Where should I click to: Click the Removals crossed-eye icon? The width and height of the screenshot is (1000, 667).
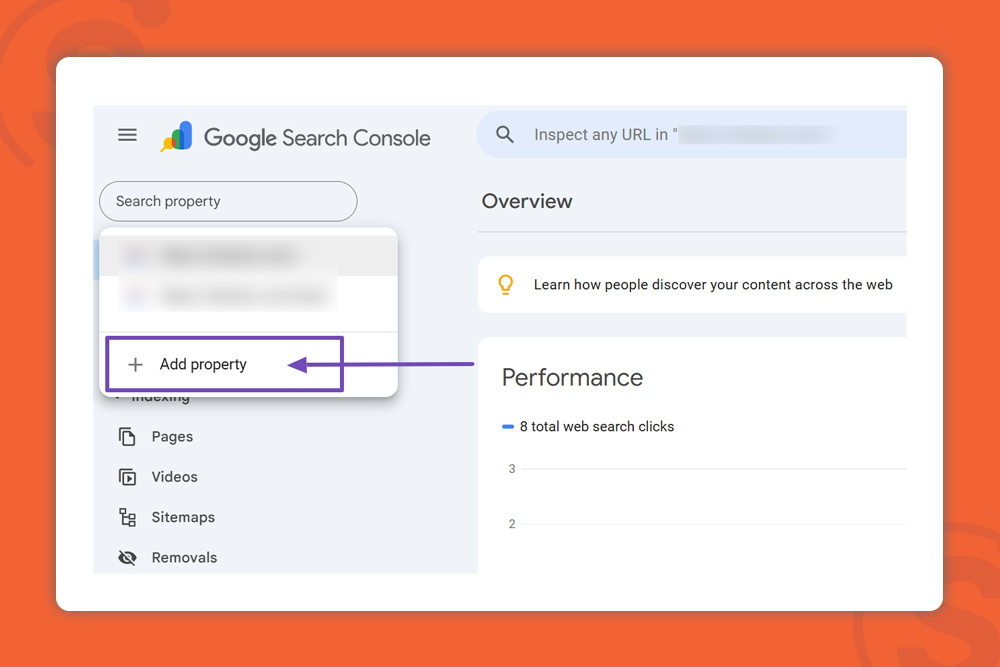click(127, 558)
